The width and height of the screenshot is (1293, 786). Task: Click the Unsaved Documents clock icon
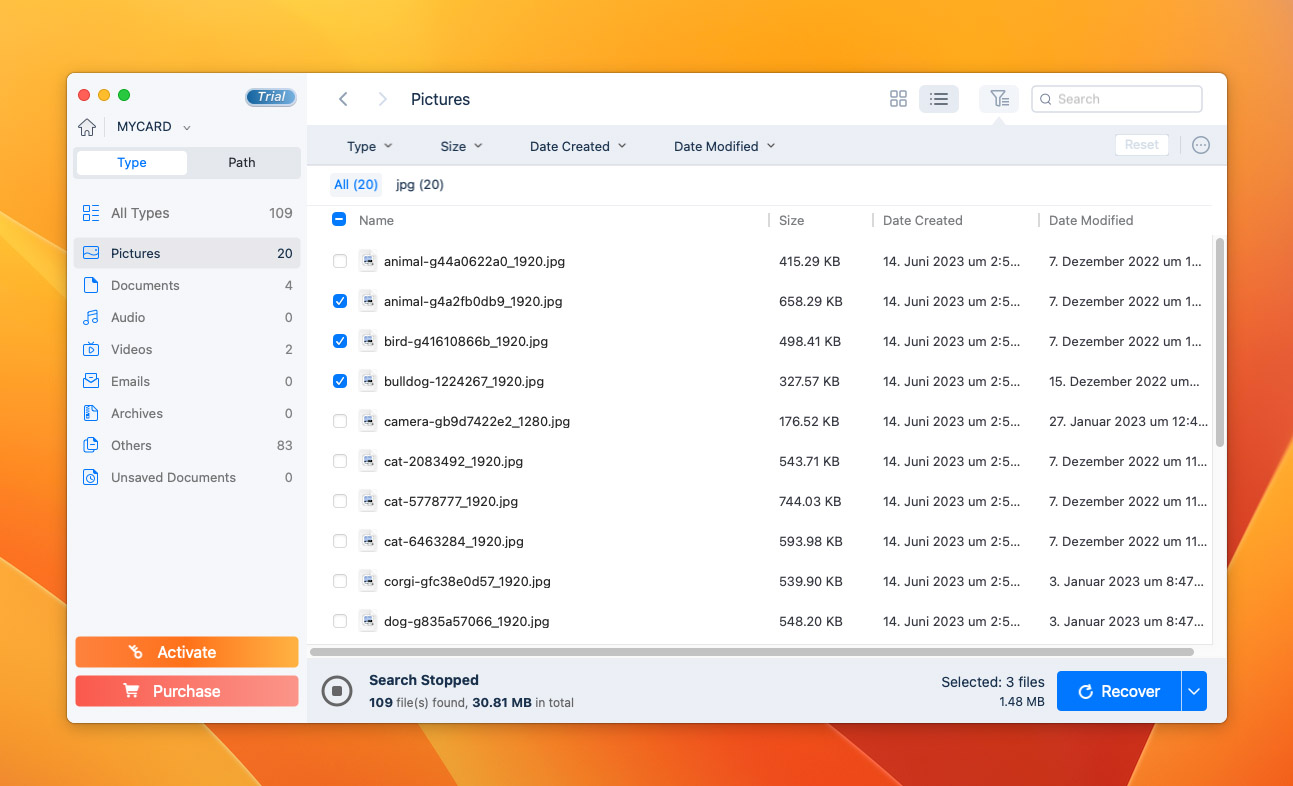tap(91, 477)
